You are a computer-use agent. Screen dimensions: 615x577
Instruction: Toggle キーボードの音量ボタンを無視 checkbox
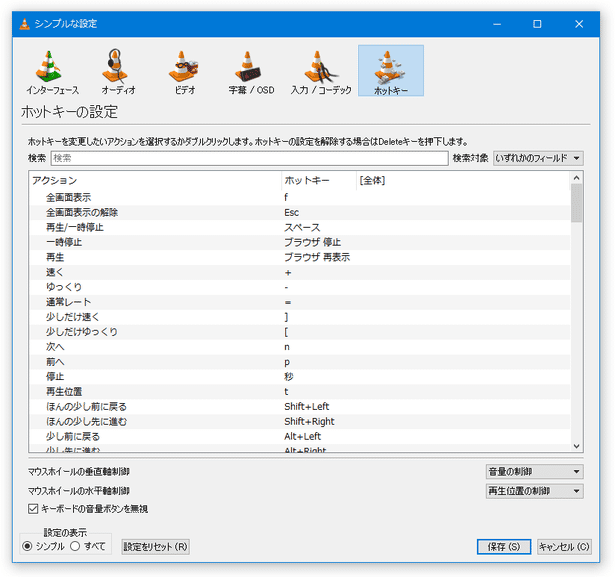point(33,509)
